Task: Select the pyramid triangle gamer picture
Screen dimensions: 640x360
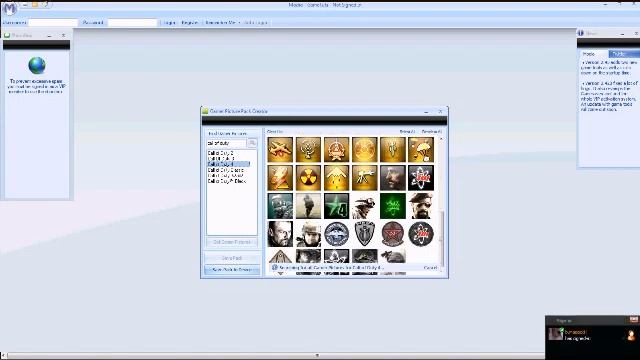Action: click(x=280, y=256)
